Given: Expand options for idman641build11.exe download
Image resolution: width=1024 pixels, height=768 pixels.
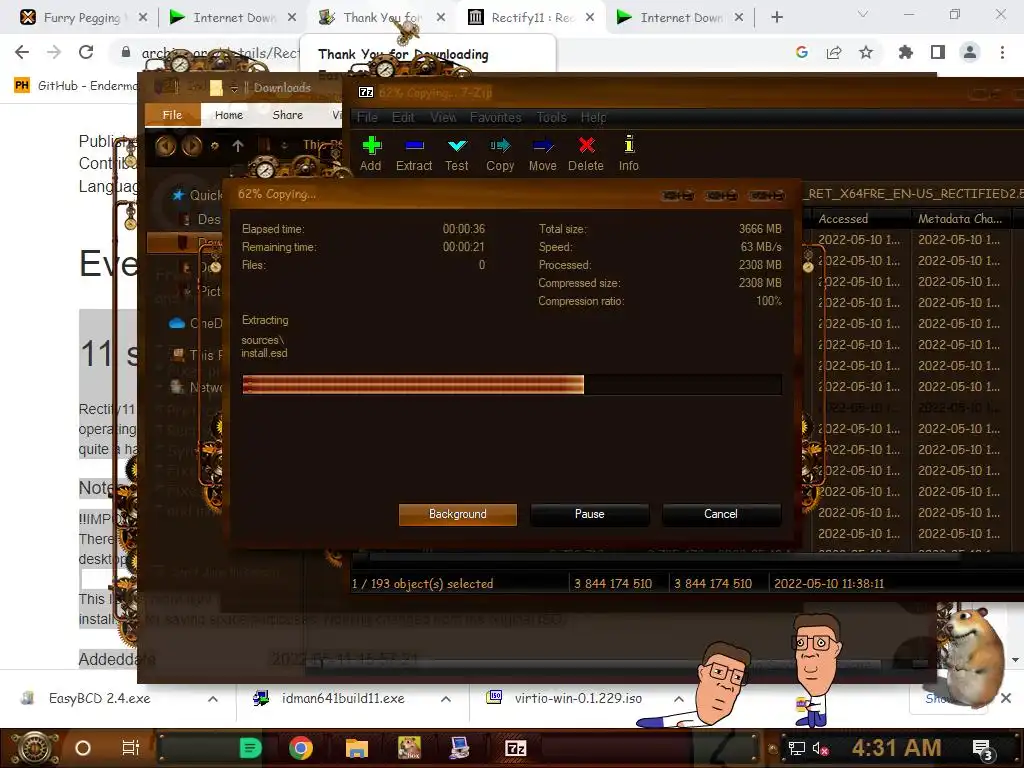Looking at the screenshot, I should tap(446, 699).
